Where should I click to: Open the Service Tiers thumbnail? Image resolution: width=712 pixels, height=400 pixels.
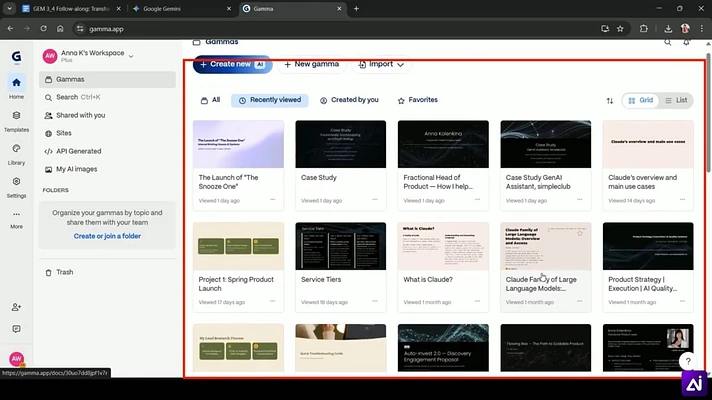[341, 246]
